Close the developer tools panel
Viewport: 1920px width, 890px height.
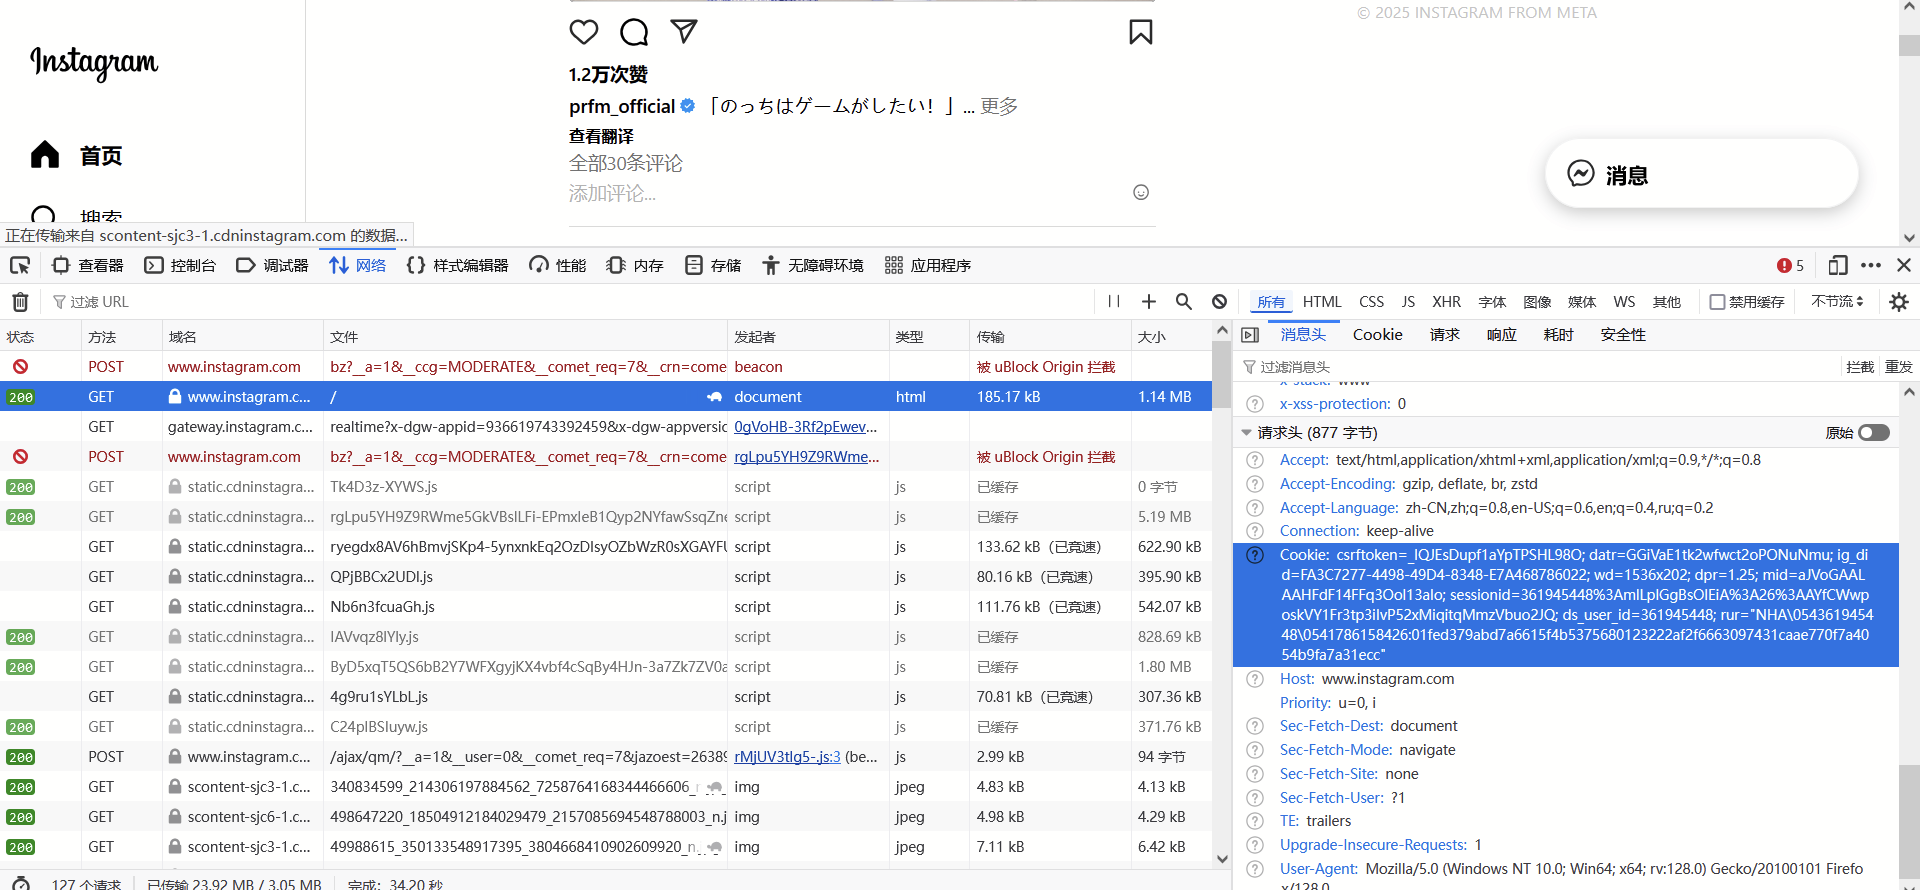1904,265
